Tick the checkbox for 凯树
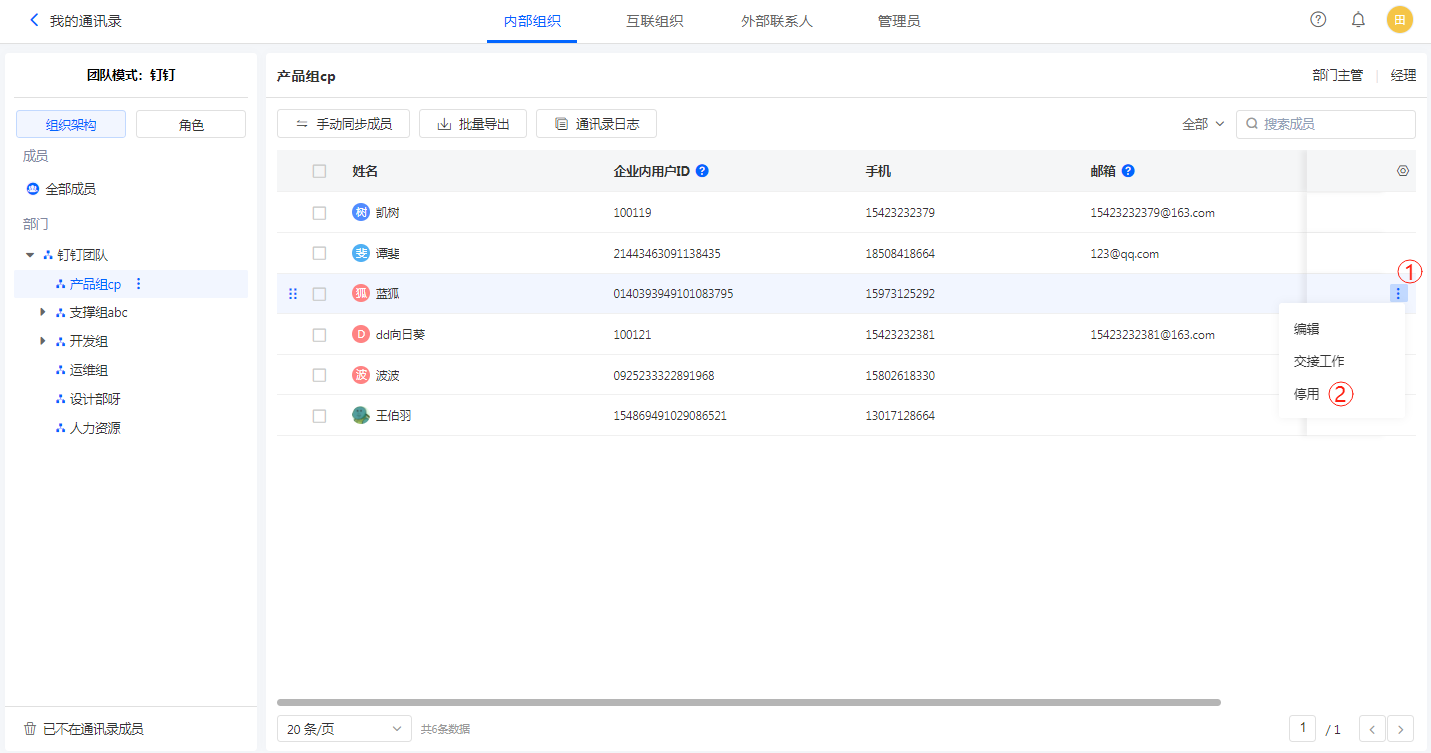 tap(319, 213)
